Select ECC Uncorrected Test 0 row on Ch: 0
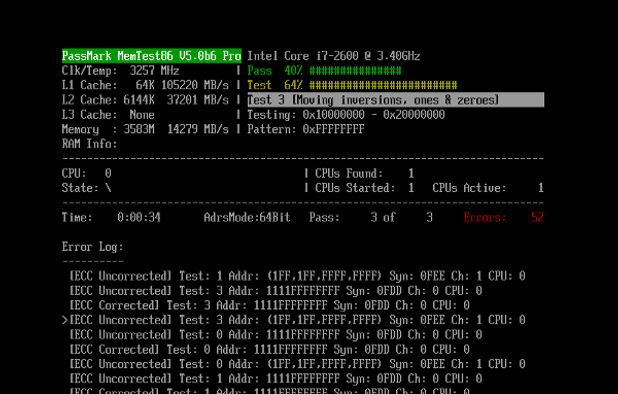 coord(276,335)
